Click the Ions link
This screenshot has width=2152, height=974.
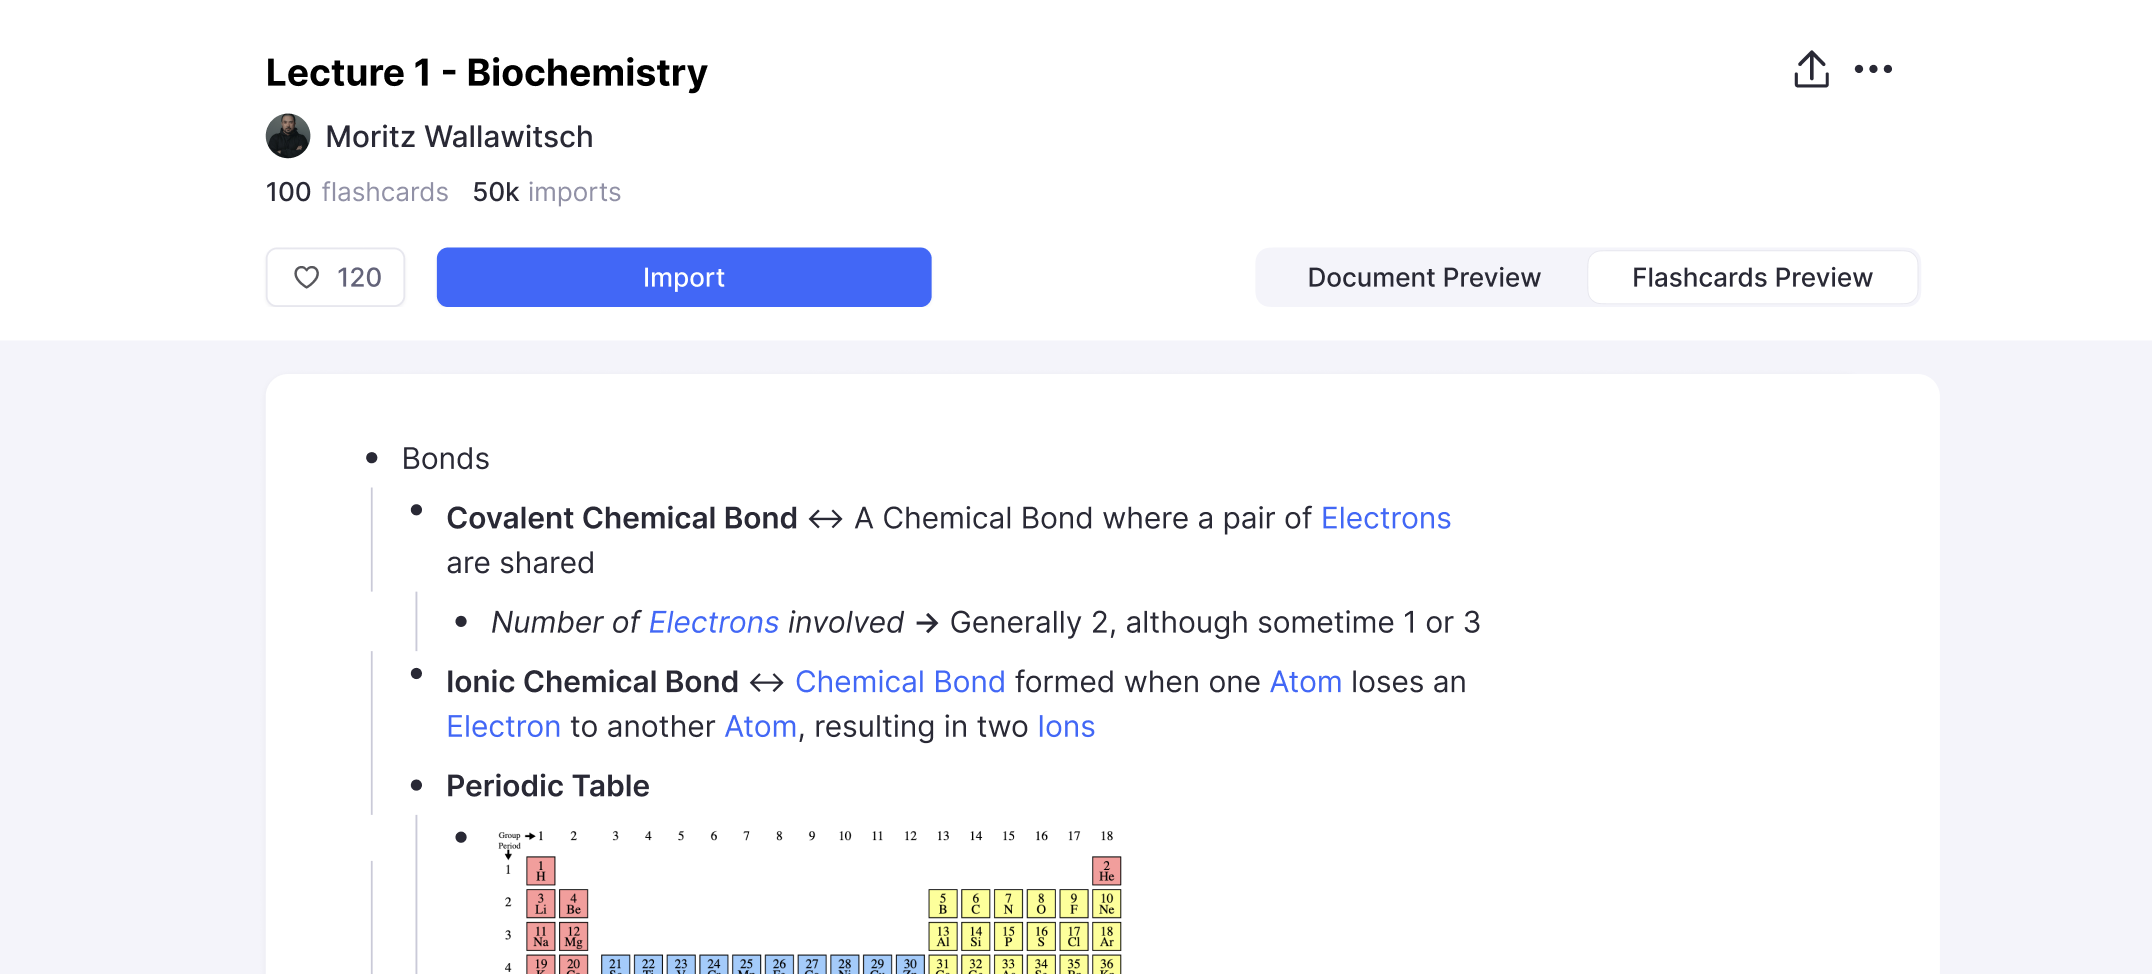[x=1065, y=727]
